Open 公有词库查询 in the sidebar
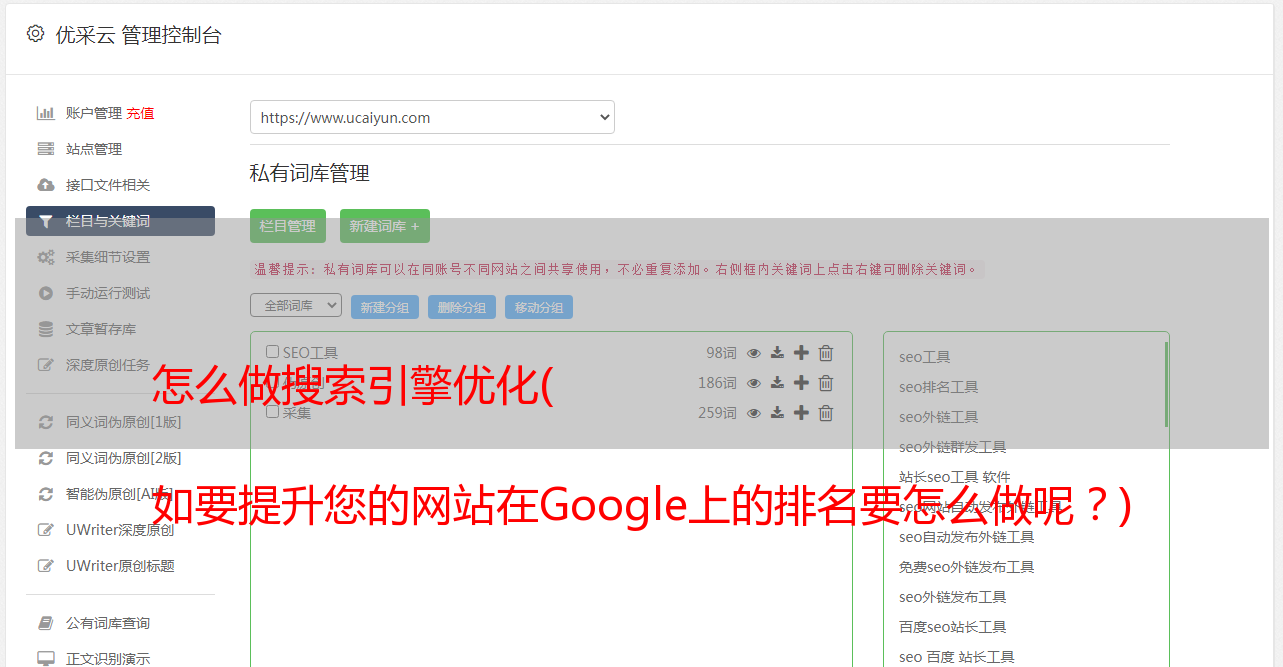The height and width of the screenshot is (667, 1283). (x=108, y=623)
